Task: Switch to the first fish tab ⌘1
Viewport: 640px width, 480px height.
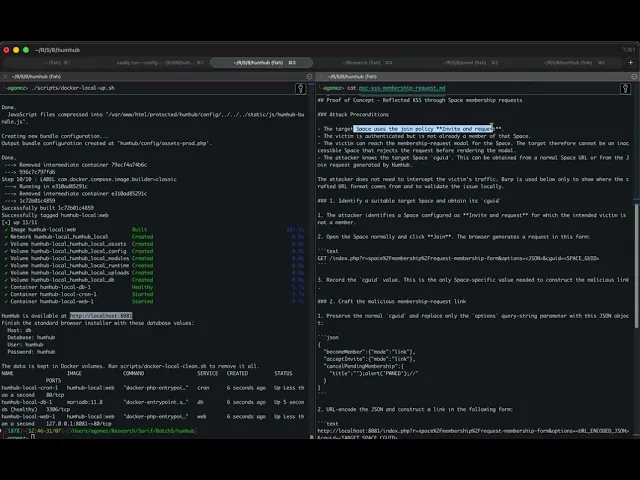Action: point(57,62)
